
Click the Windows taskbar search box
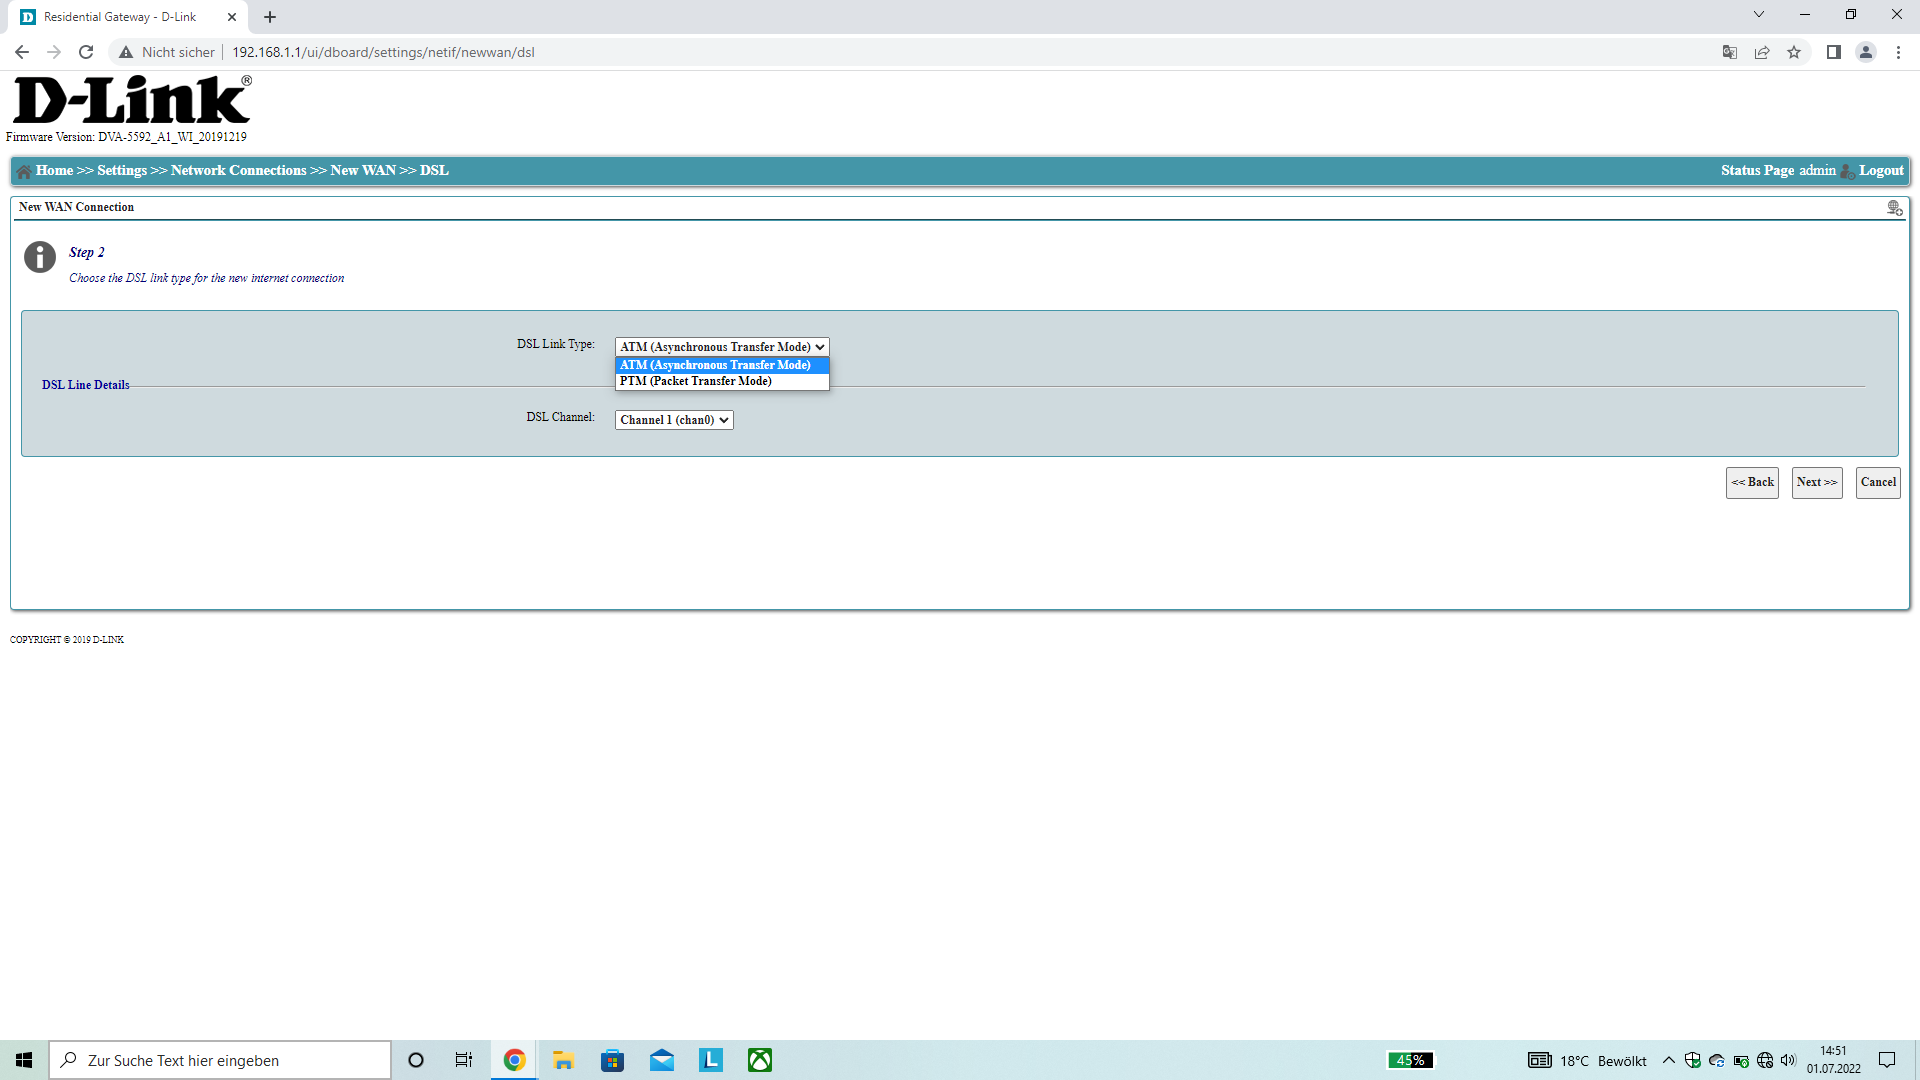[x=220, y=1060]
